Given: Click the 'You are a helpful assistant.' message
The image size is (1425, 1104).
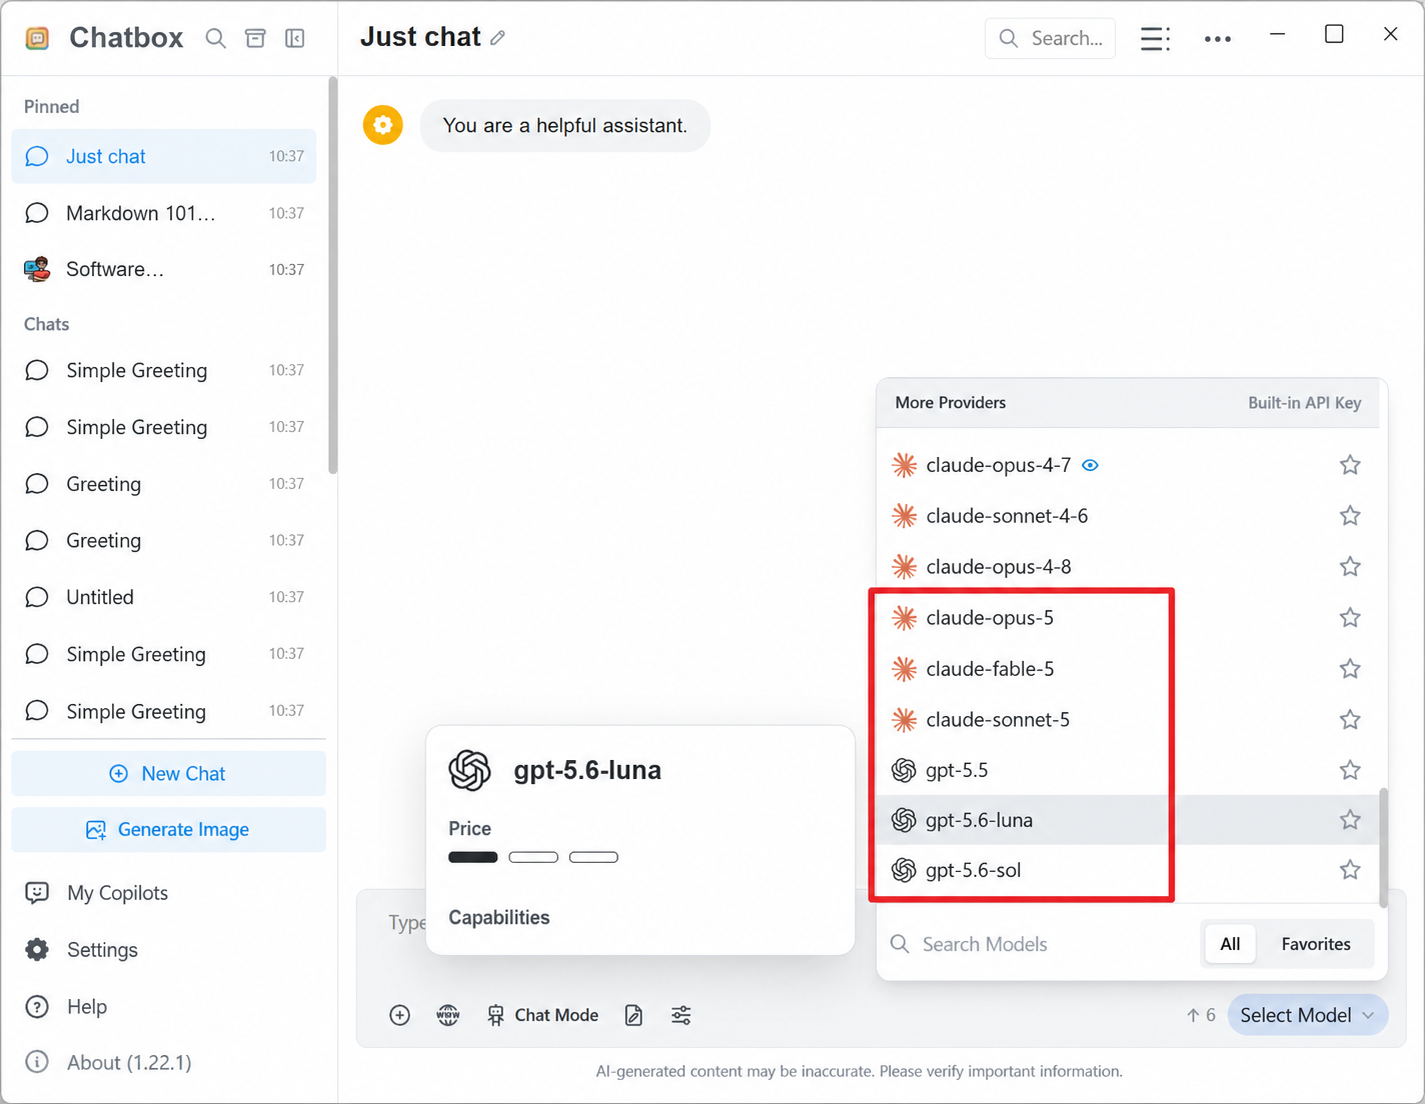Looking at the screenshot, I should coord(565,126).
